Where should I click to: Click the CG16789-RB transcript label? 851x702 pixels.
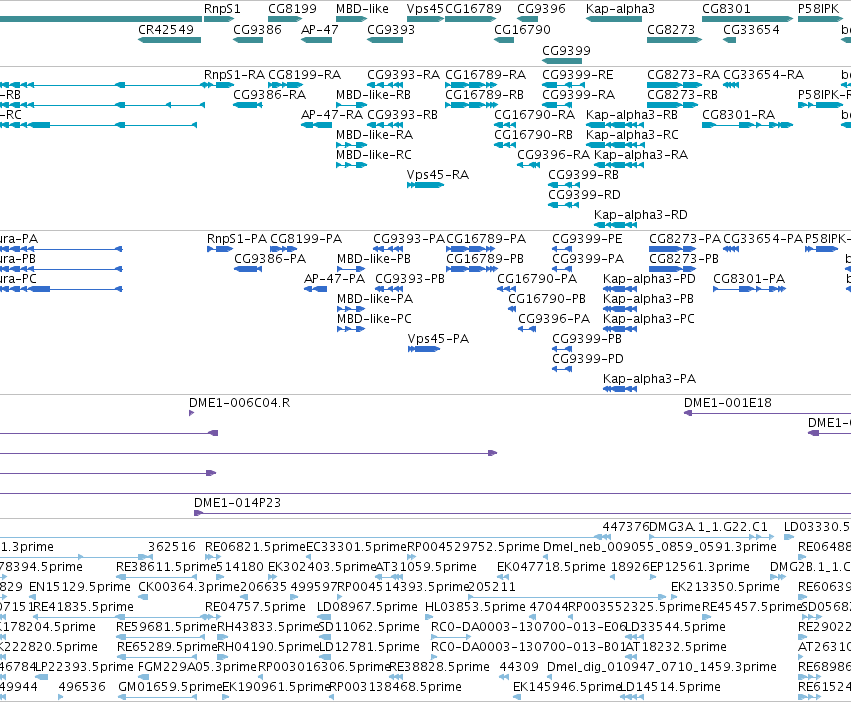[484, 94]
